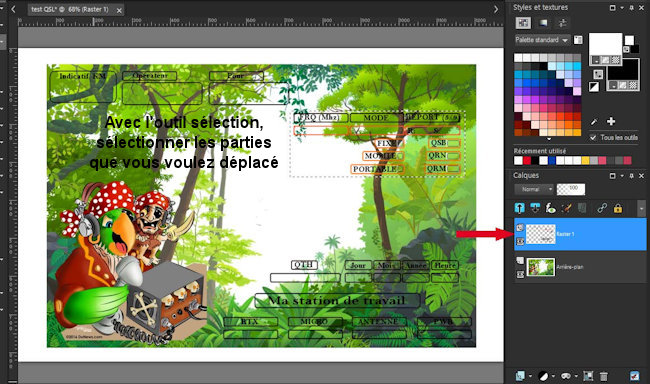This screenshot has width=650, height=384.
Task: Set foreground style to Gradient
Action: (x=606, y=61)
